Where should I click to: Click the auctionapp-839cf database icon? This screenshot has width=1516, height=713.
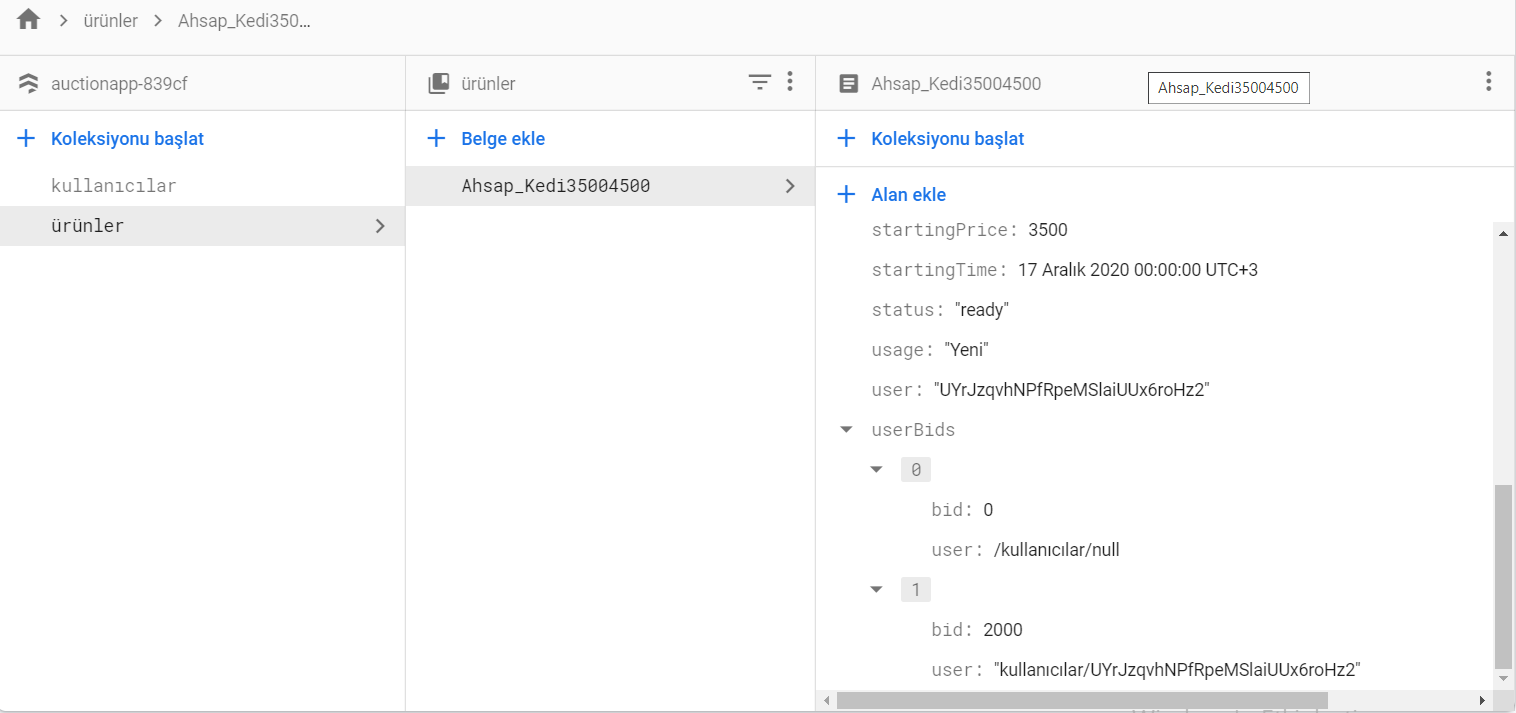pyautogui.click(x=28, y=84)
